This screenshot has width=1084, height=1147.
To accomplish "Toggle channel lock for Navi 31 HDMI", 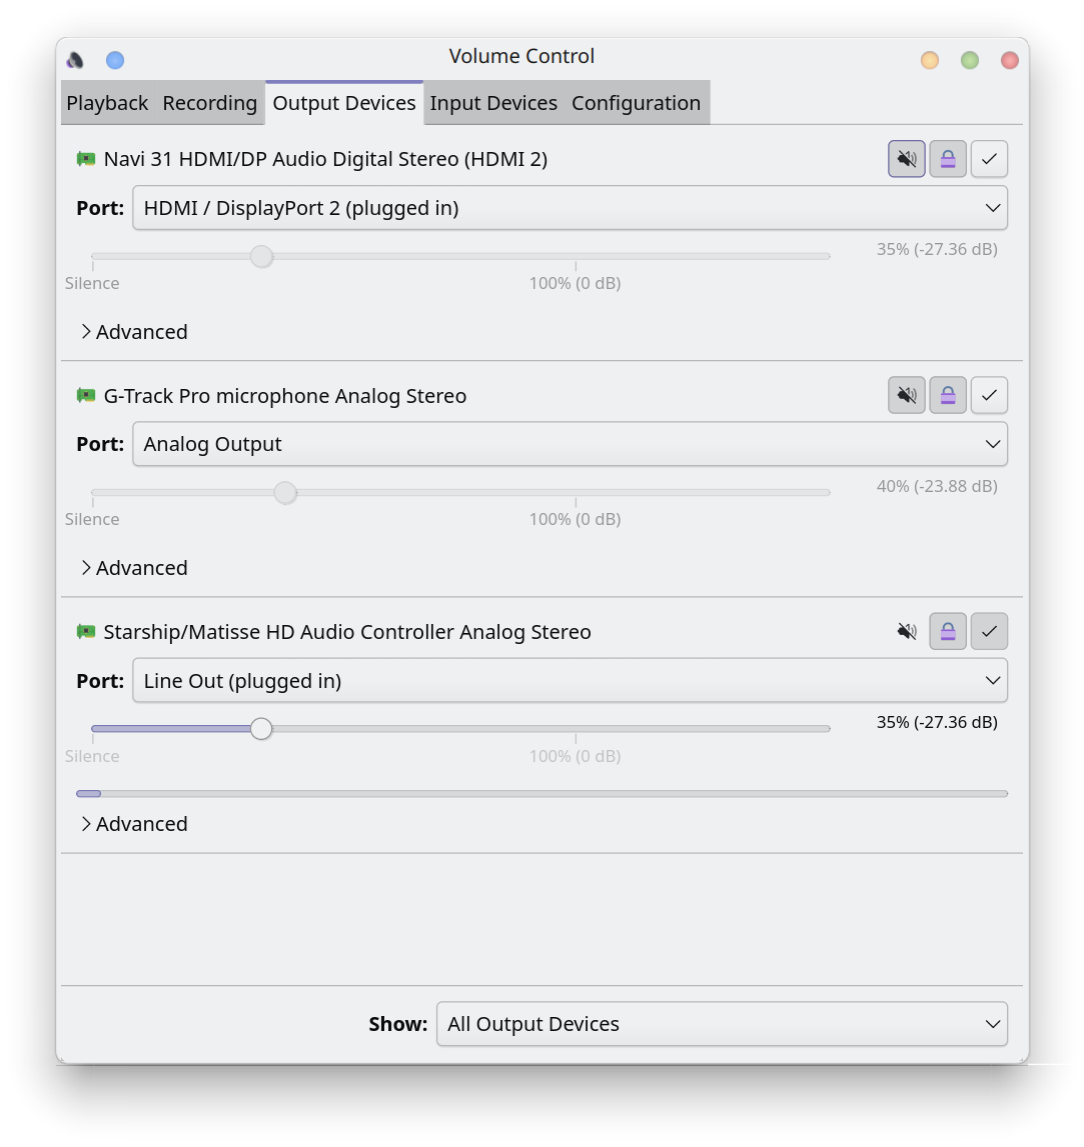I will point(947,159).
